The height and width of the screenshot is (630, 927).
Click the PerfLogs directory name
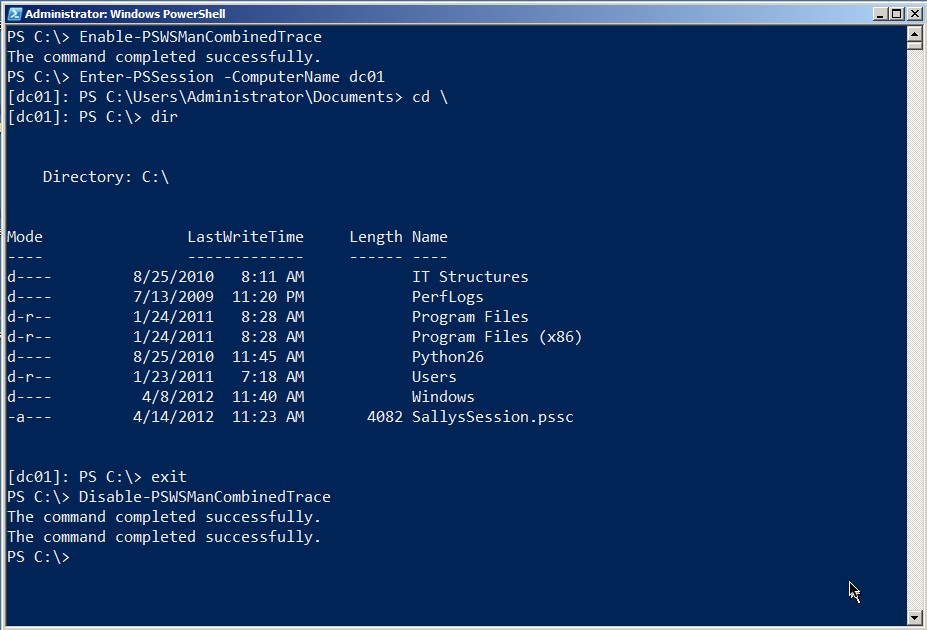coord(447,297)
